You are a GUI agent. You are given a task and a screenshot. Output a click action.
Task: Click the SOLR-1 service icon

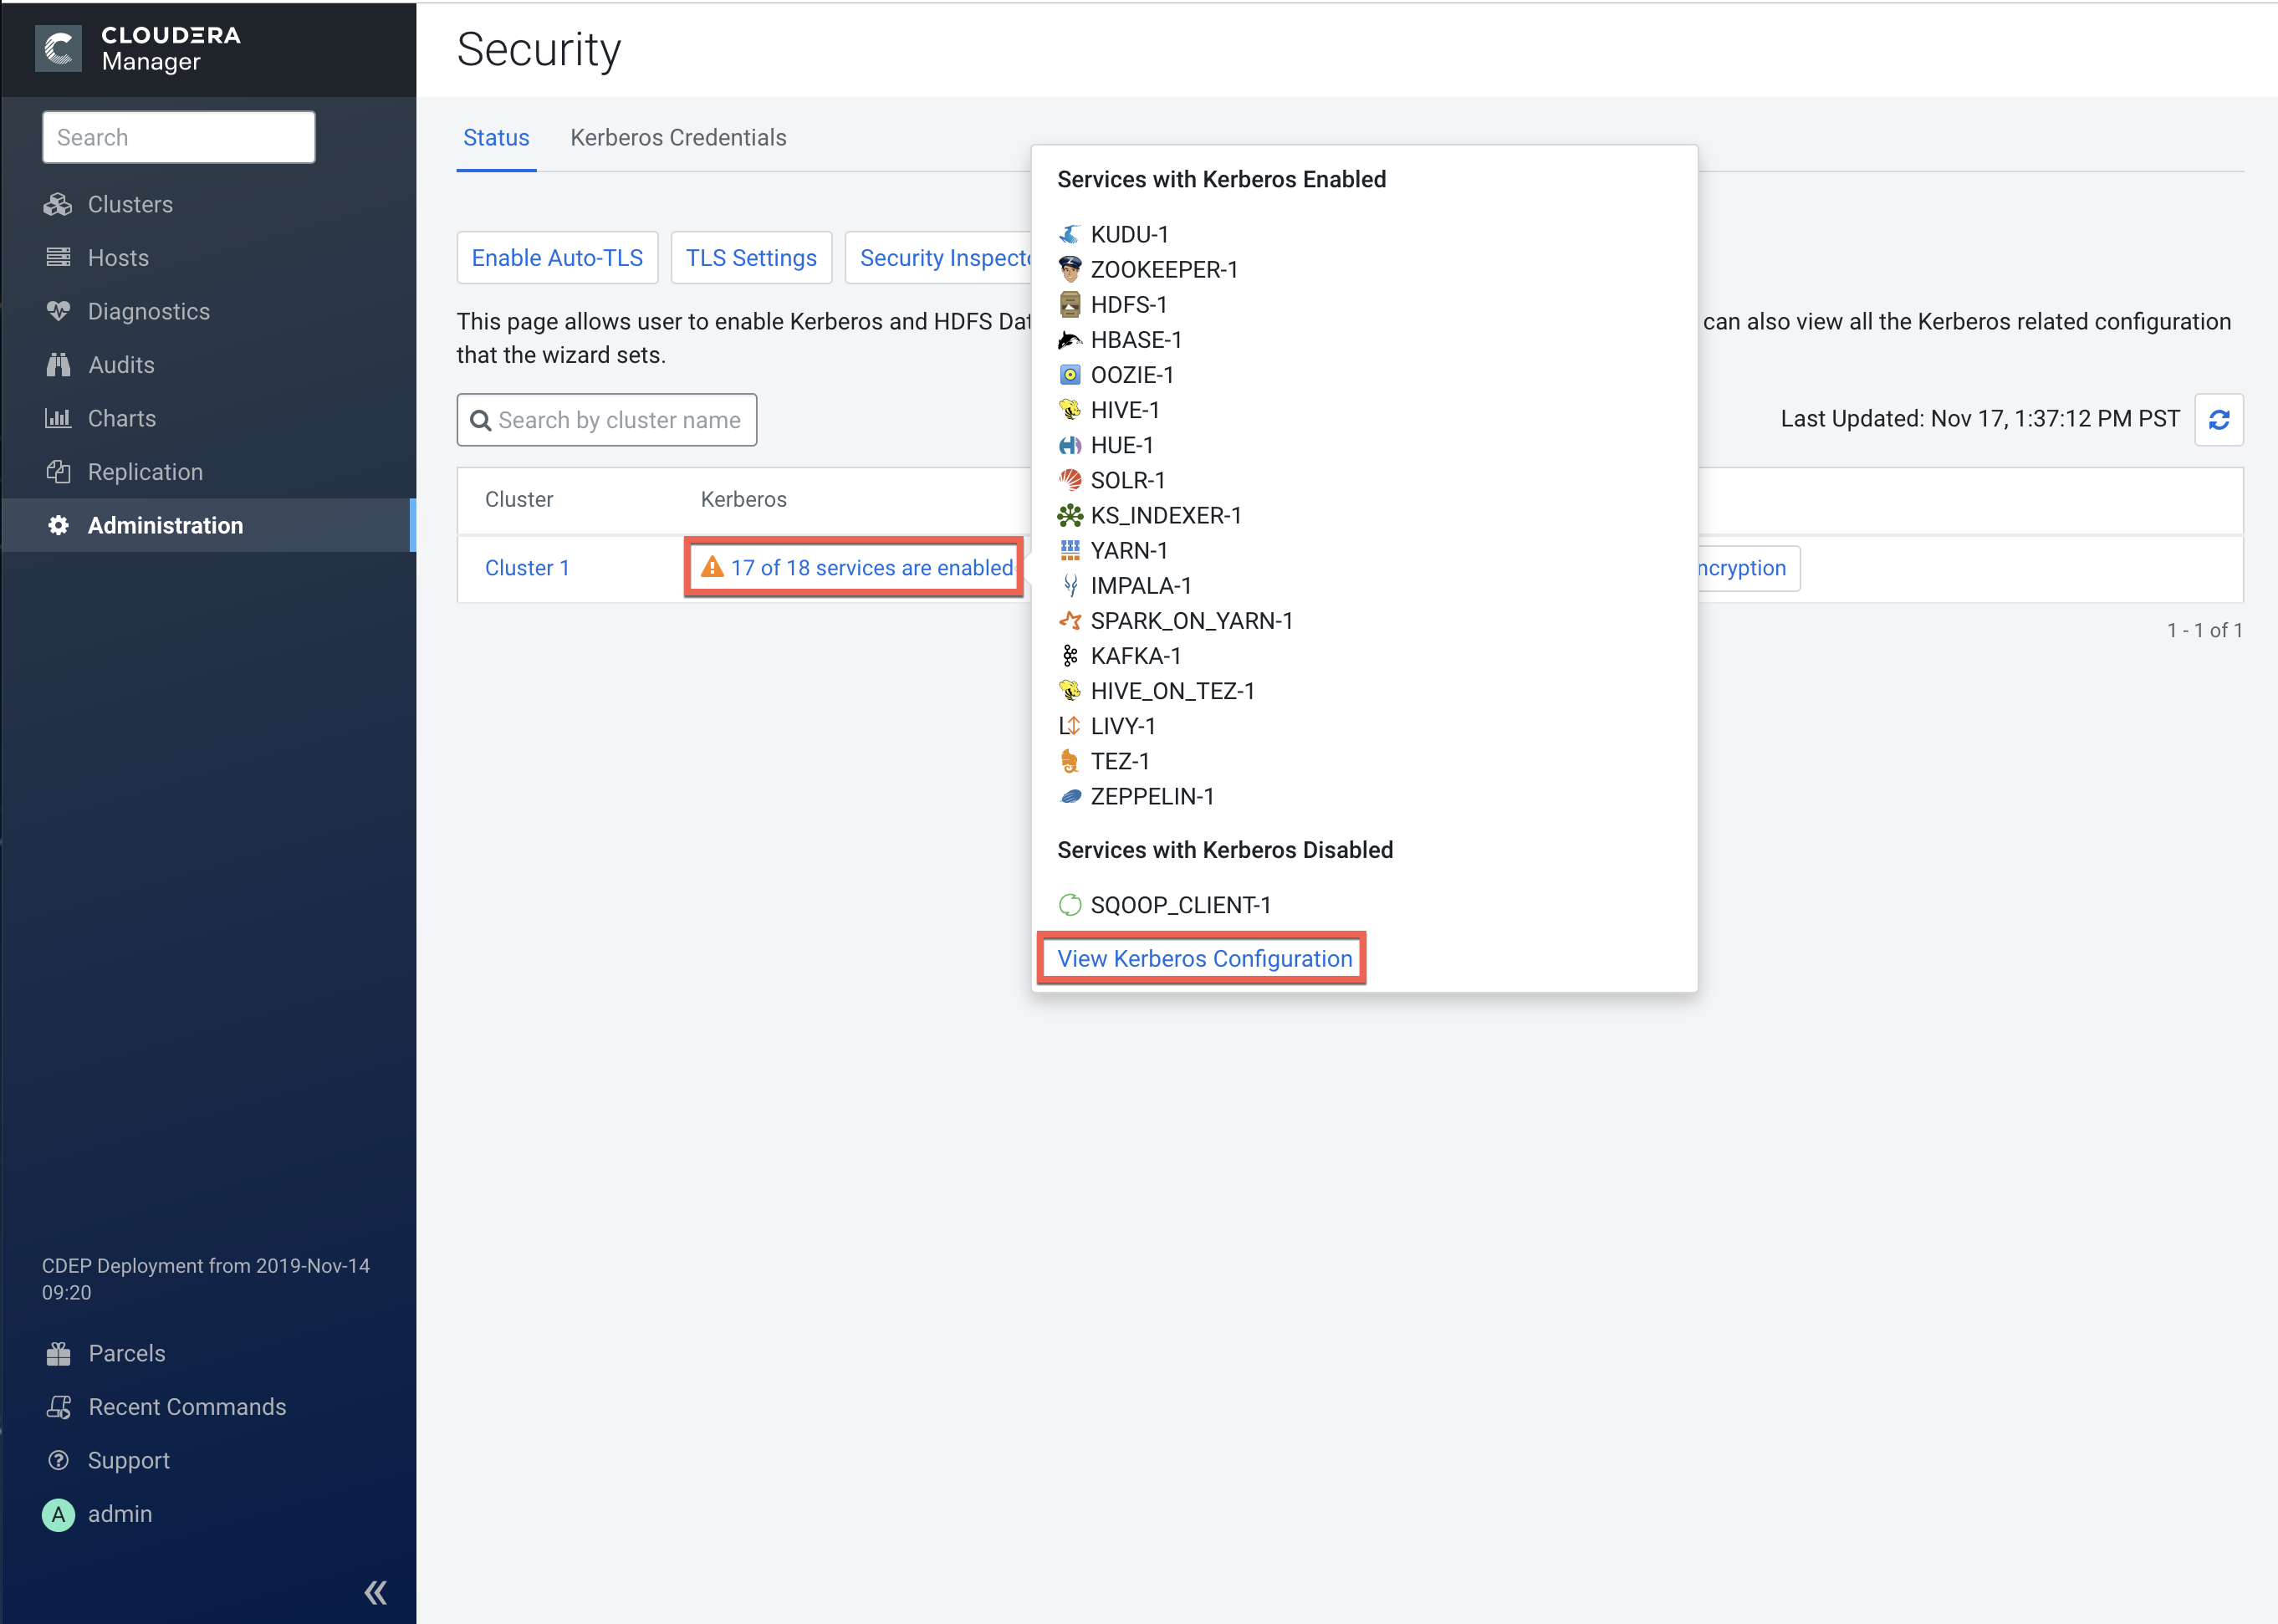click(x=1069, y=480)
